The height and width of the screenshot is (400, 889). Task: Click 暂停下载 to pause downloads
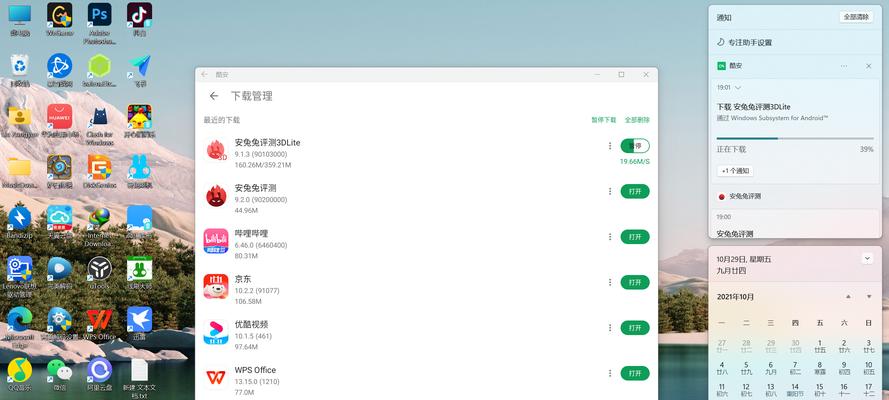click(x=603, y=120)
